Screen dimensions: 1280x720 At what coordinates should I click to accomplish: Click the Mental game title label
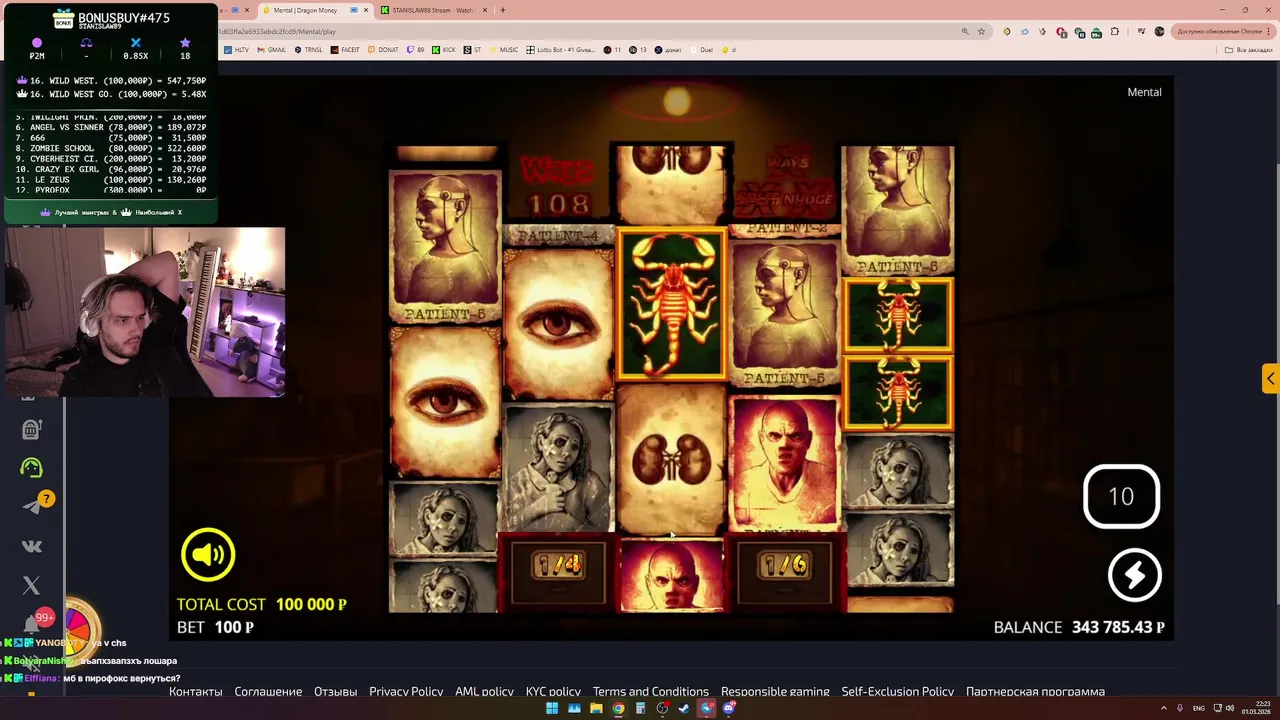(x=1144, y=92)
